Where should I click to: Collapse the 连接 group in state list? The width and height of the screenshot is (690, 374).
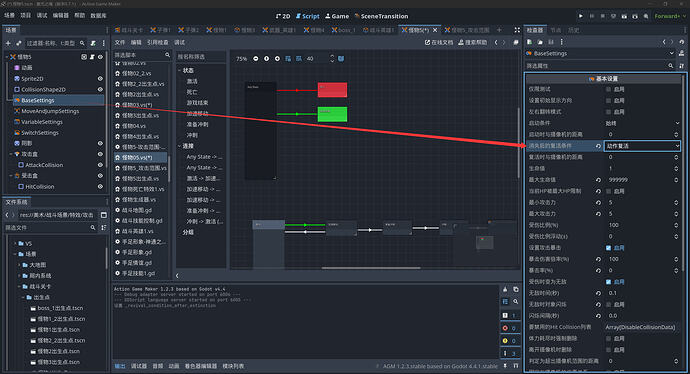click(180, 146)
